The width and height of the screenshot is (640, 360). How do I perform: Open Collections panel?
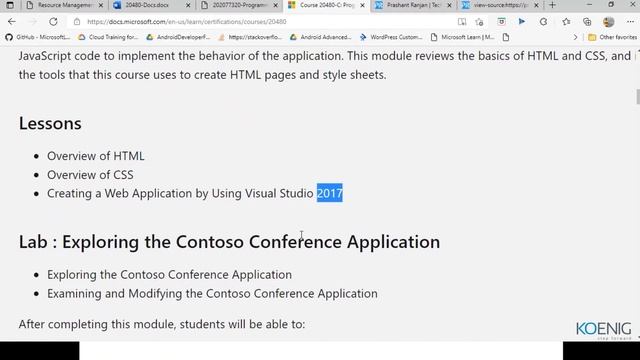click(x=587, y=22)
